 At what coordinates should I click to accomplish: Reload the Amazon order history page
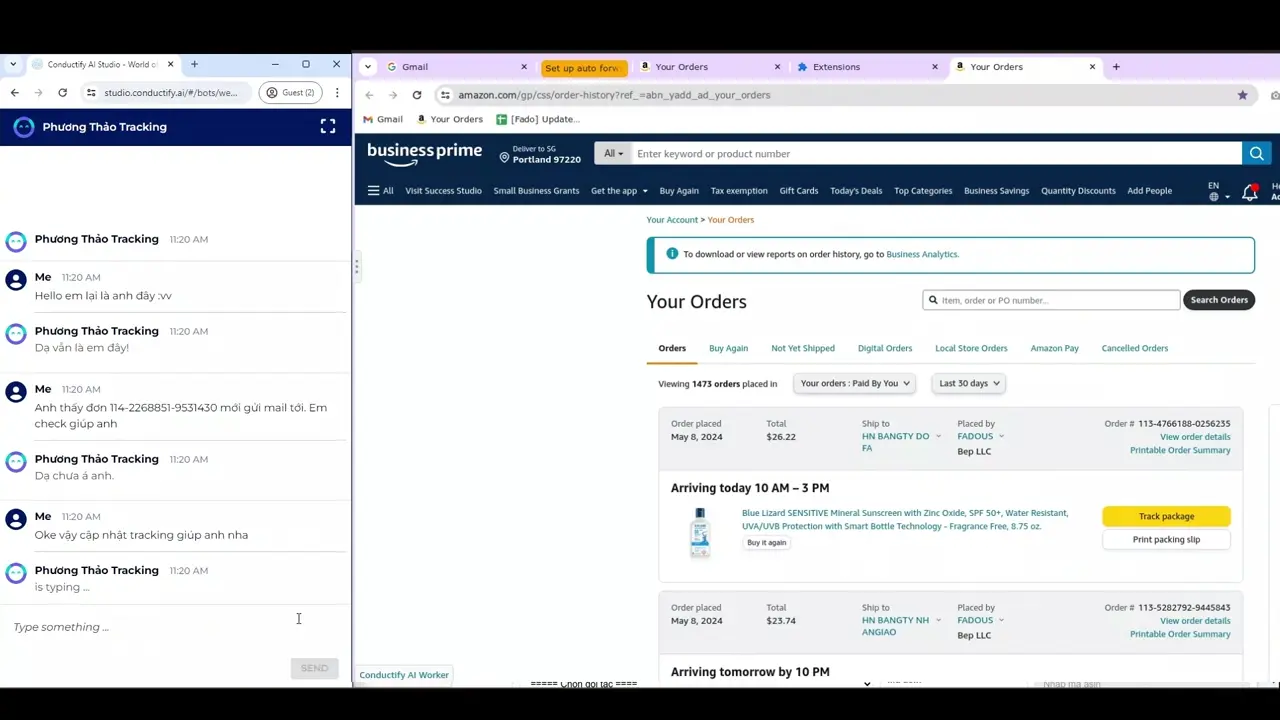[x=416, y=95]
